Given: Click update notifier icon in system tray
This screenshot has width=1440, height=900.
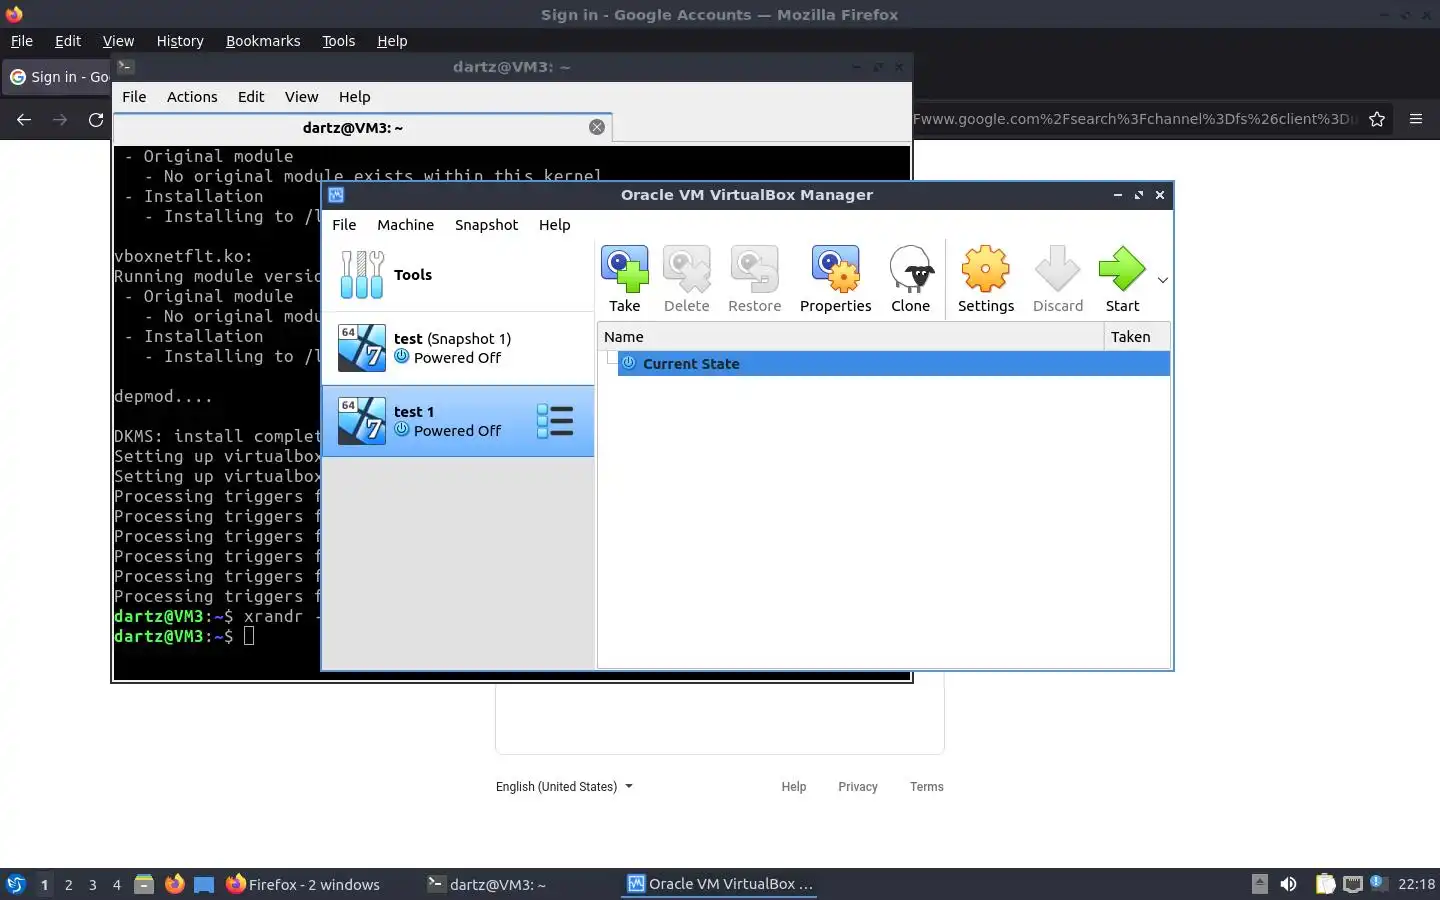Looking at the screenshot, I should click(1378, 883).
